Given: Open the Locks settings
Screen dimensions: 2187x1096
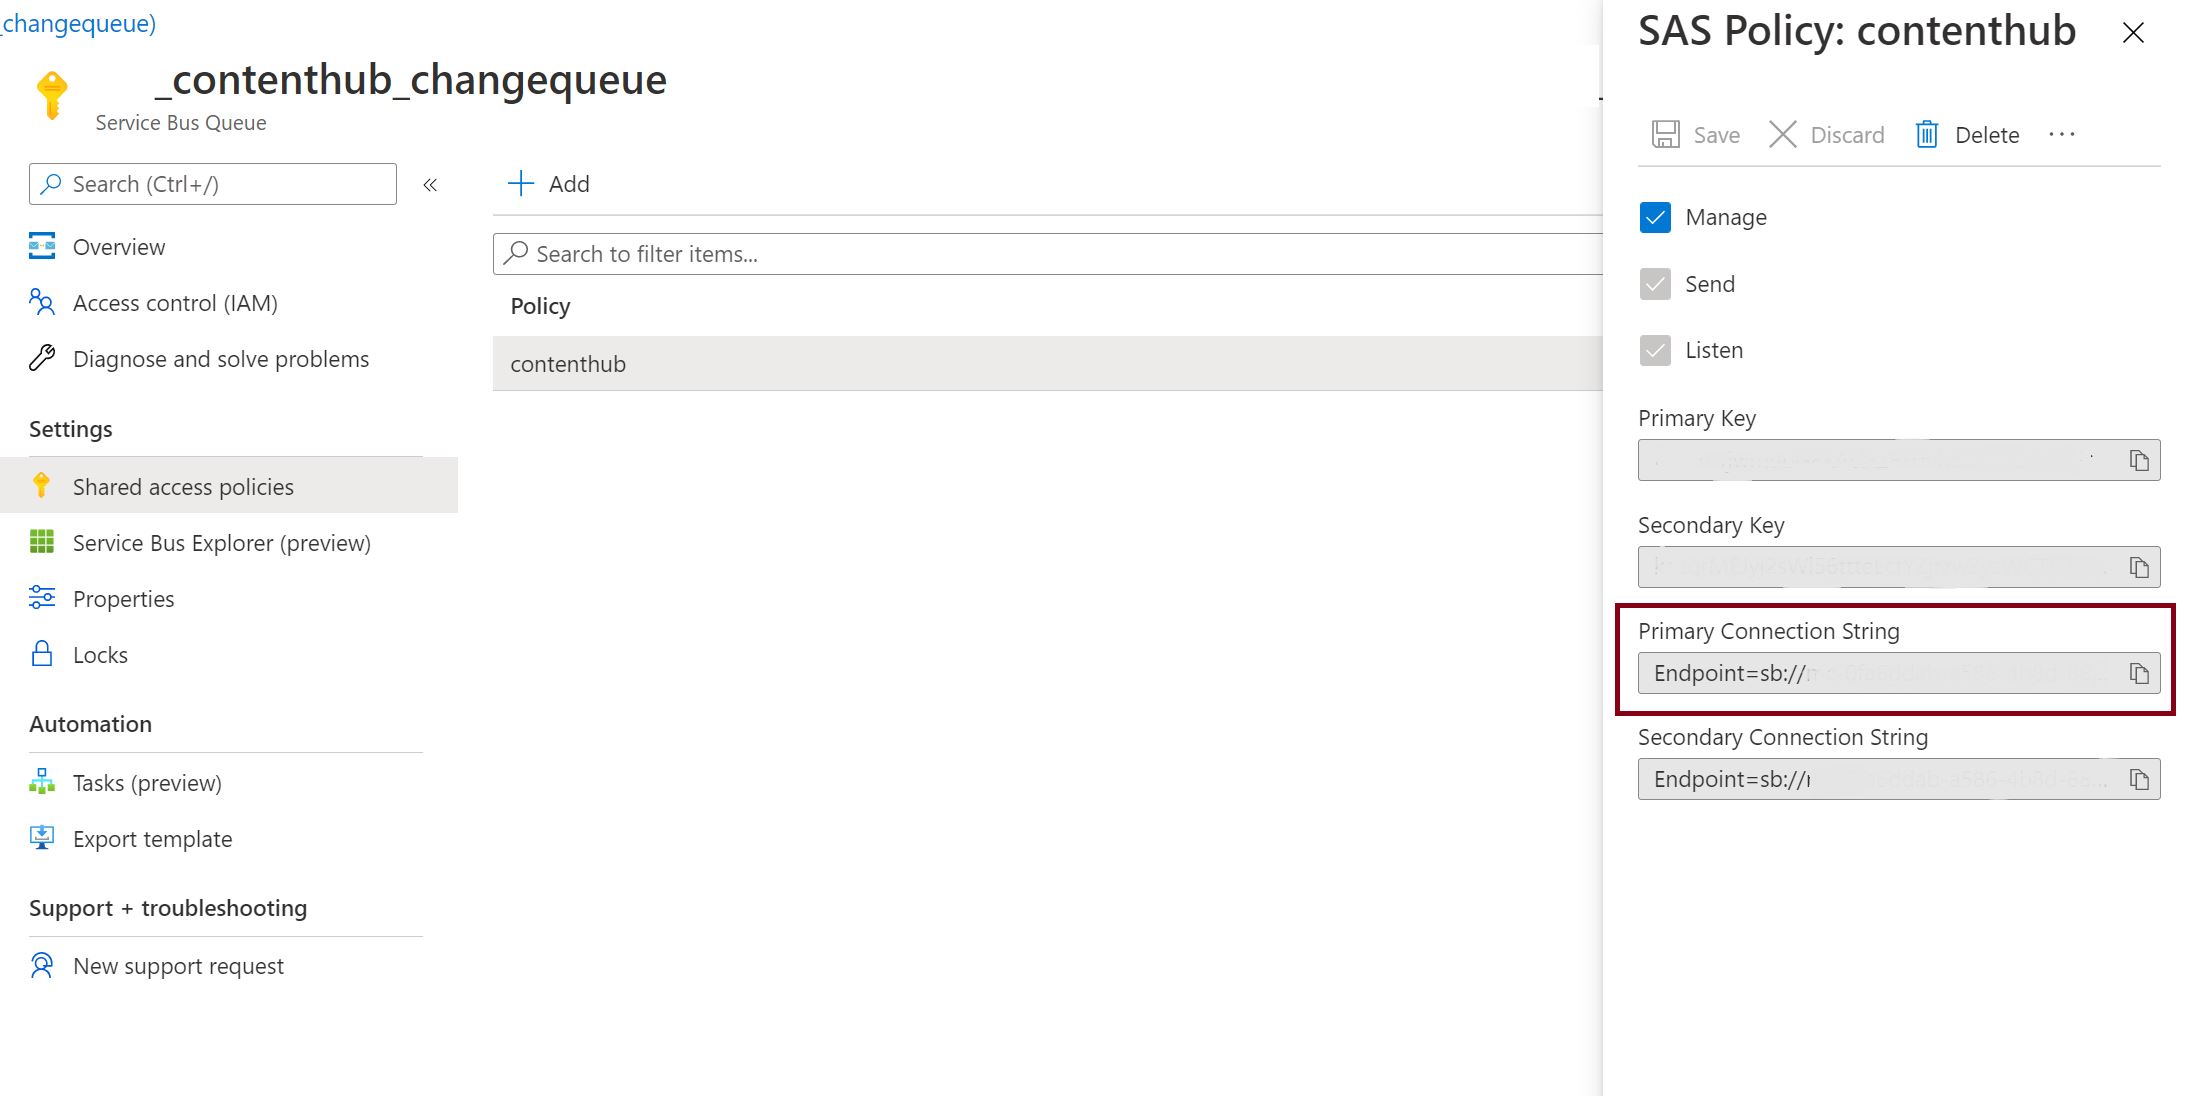Looking at the screenshot, I should (x=100, y=655).
